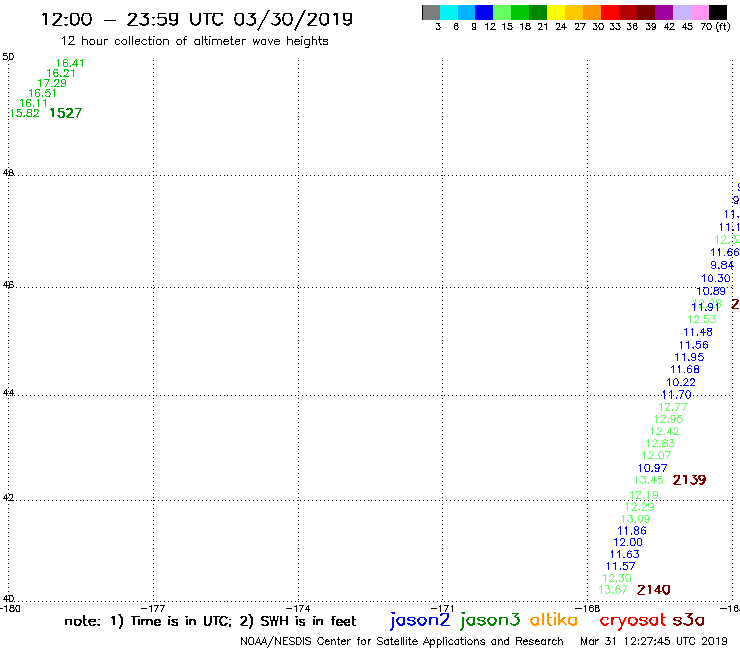Click the altika satellite legend label
740x650 pixels.
pos(553,620)
